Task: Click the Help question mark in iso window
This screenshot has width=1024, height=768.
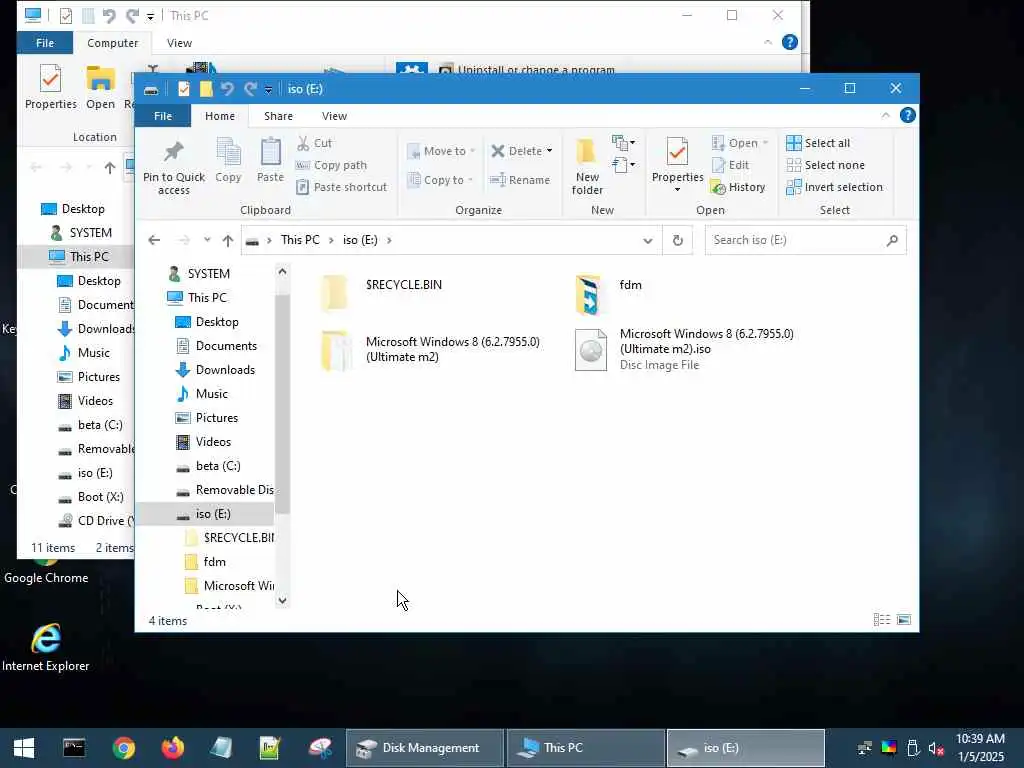Action: pyautogui.click(x=907, y=116)
